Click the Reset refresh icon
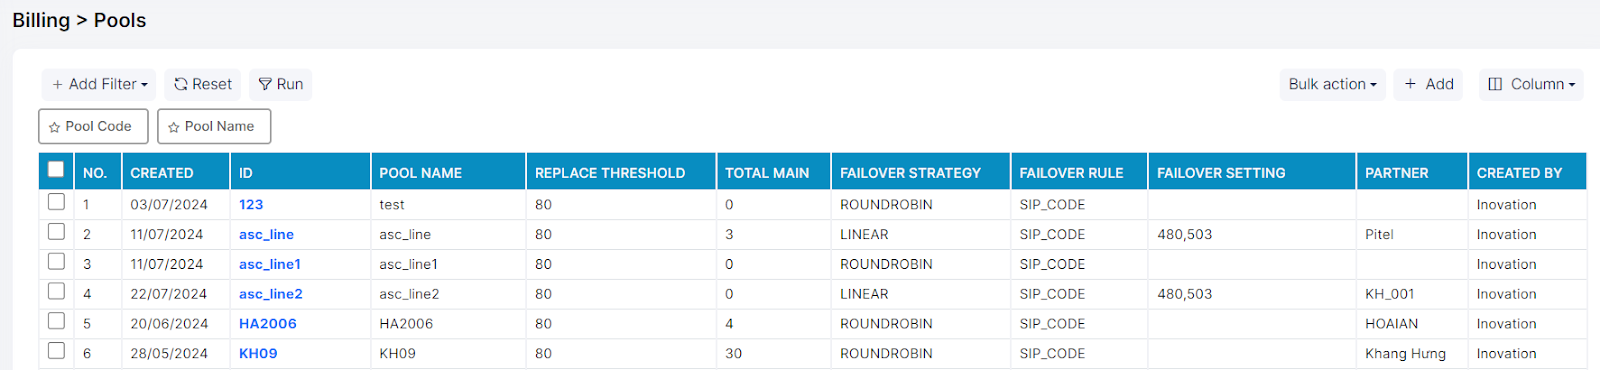Image resolution: width=1600 pixels, height=370 pixels. point(181,85)
